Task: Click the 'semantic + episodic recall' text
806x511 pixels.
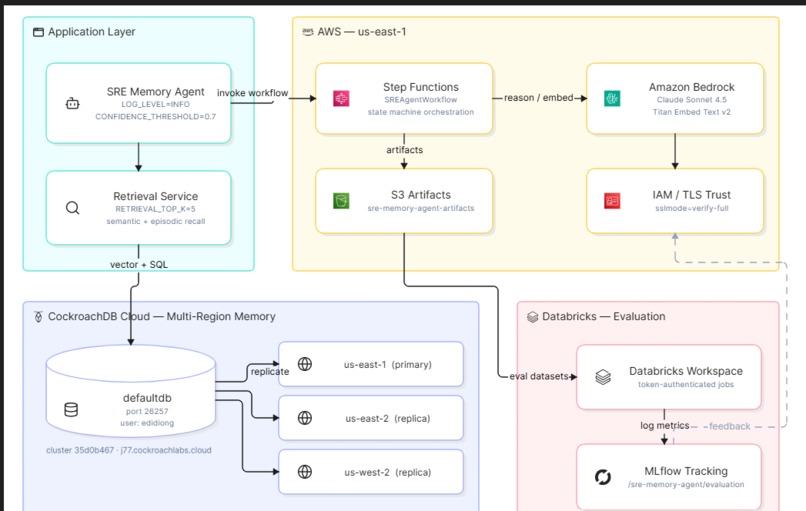Action: [155, 222]
